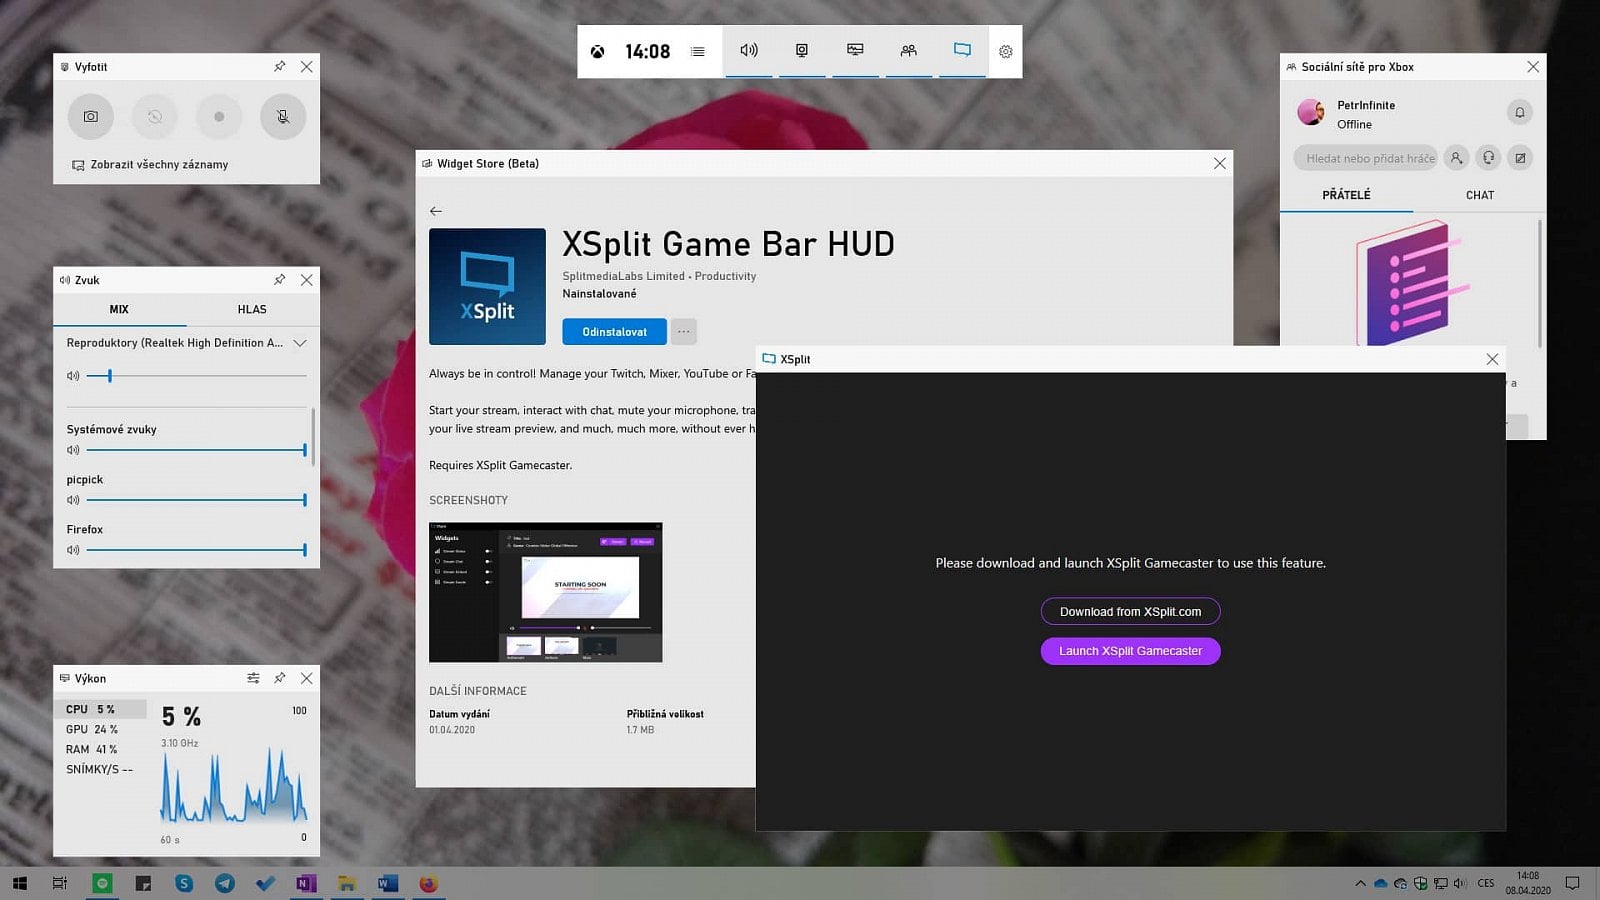Close the XSplit widget window
The width and height of the screenshot is (1600, 900).
click(1492, 359)
